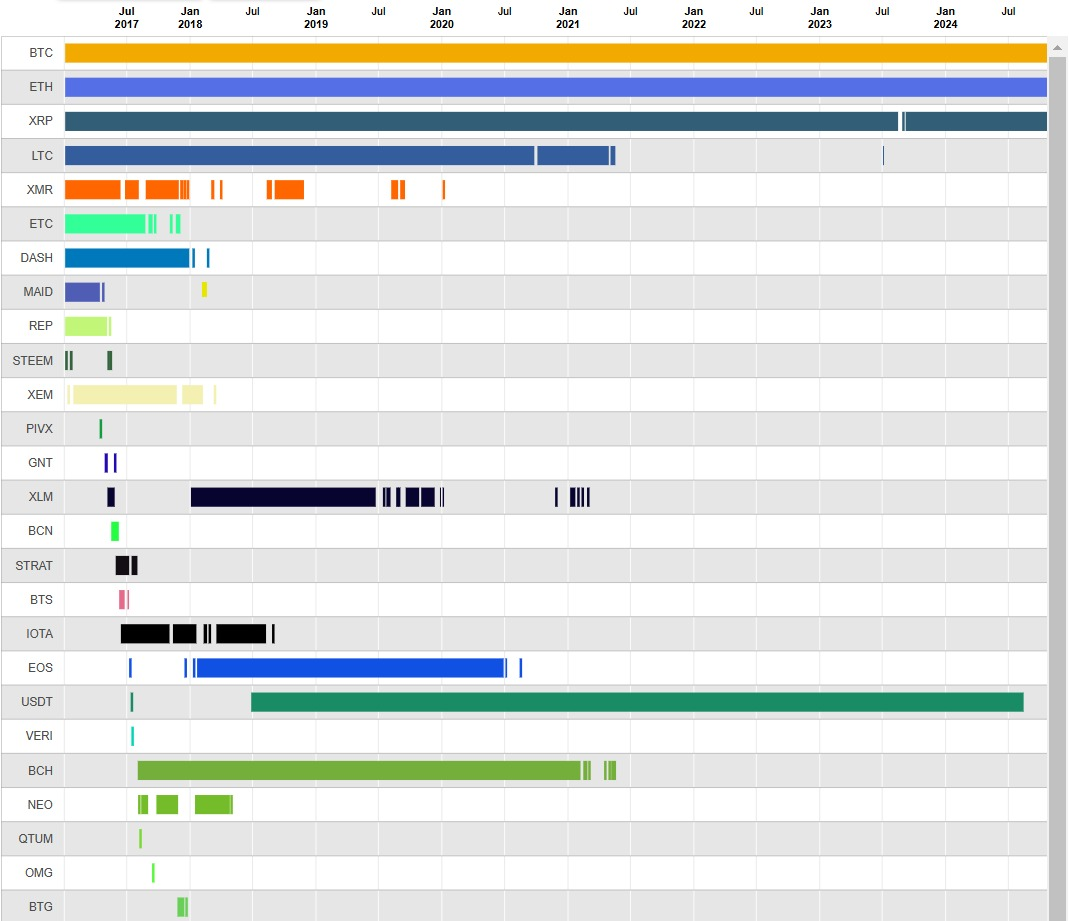Pick the XMR row label

(40, 190)
